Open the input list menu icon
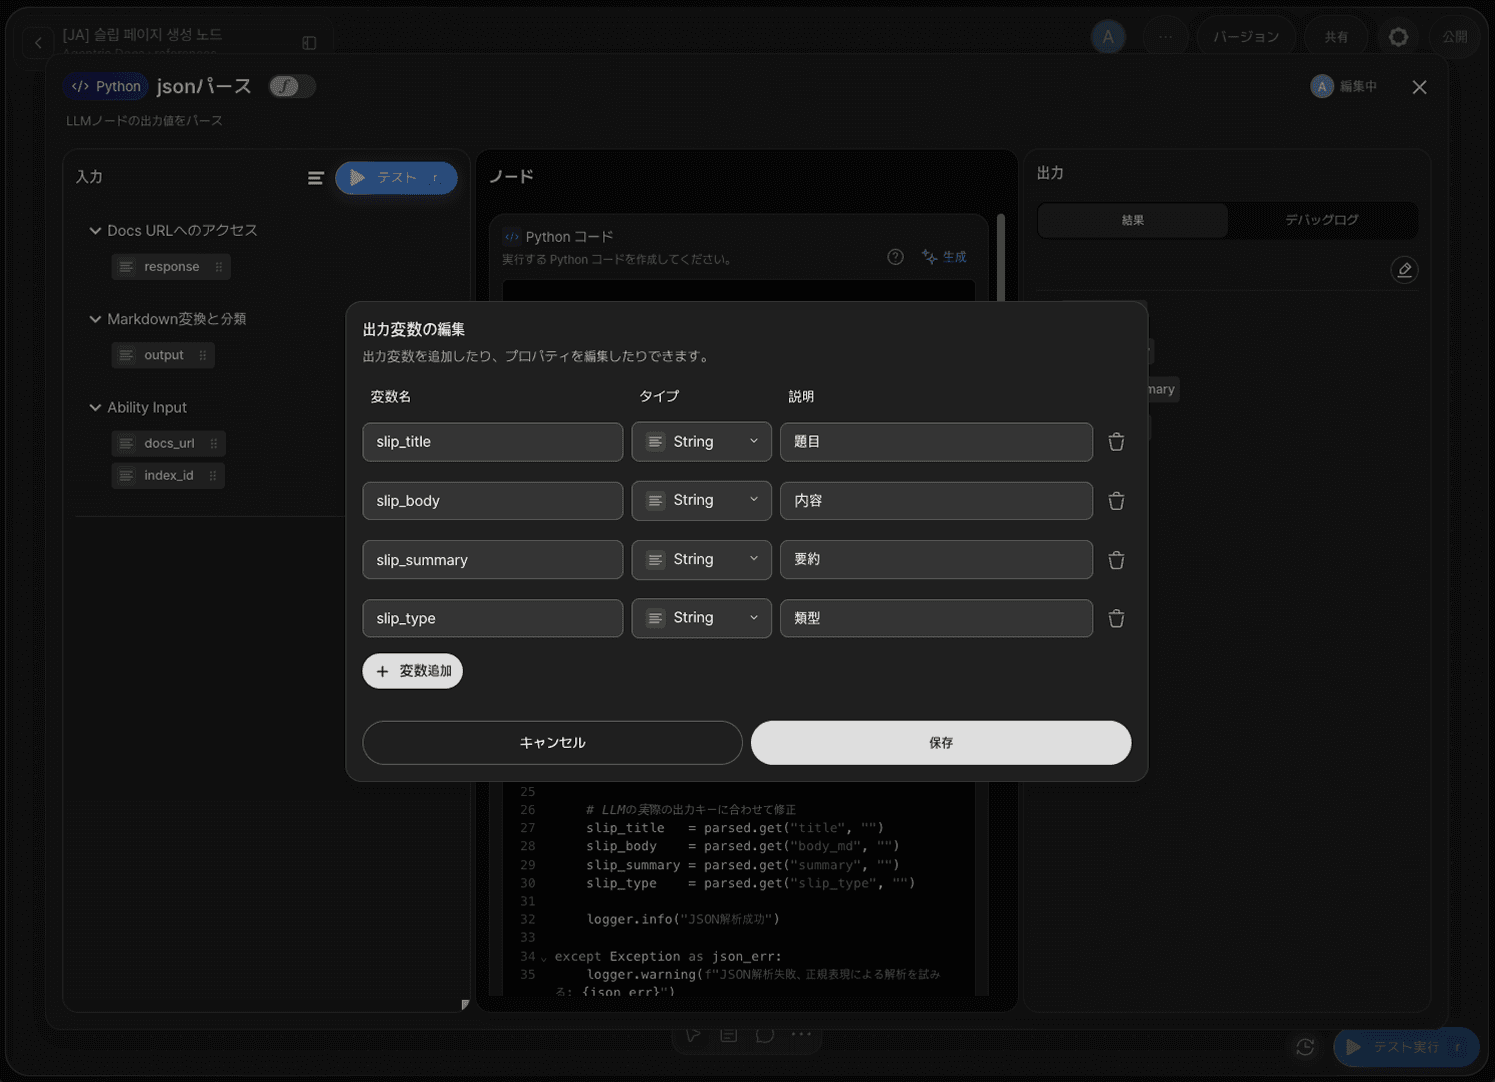This screenshot has width=1495, height=1082. coord(316,178)
